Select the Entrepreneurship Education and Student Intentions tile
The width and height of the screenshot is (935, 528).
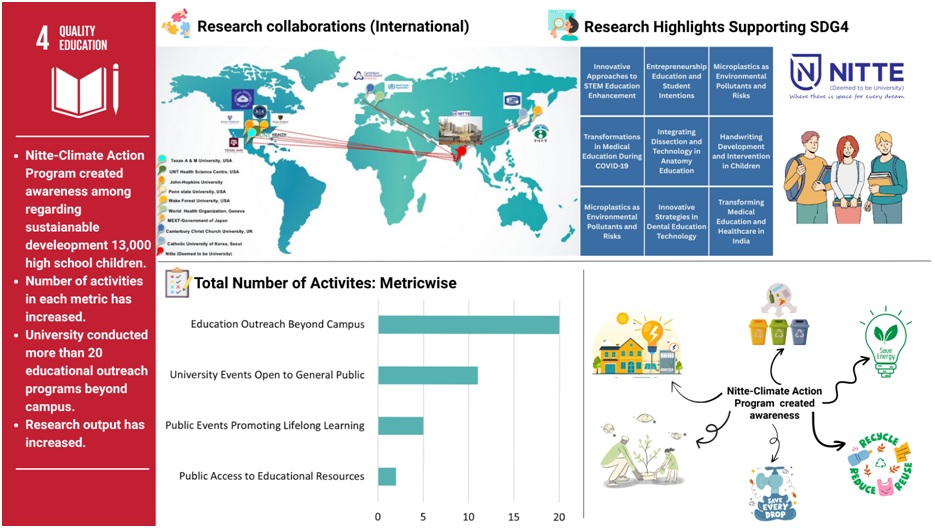[x=676, y=80]
